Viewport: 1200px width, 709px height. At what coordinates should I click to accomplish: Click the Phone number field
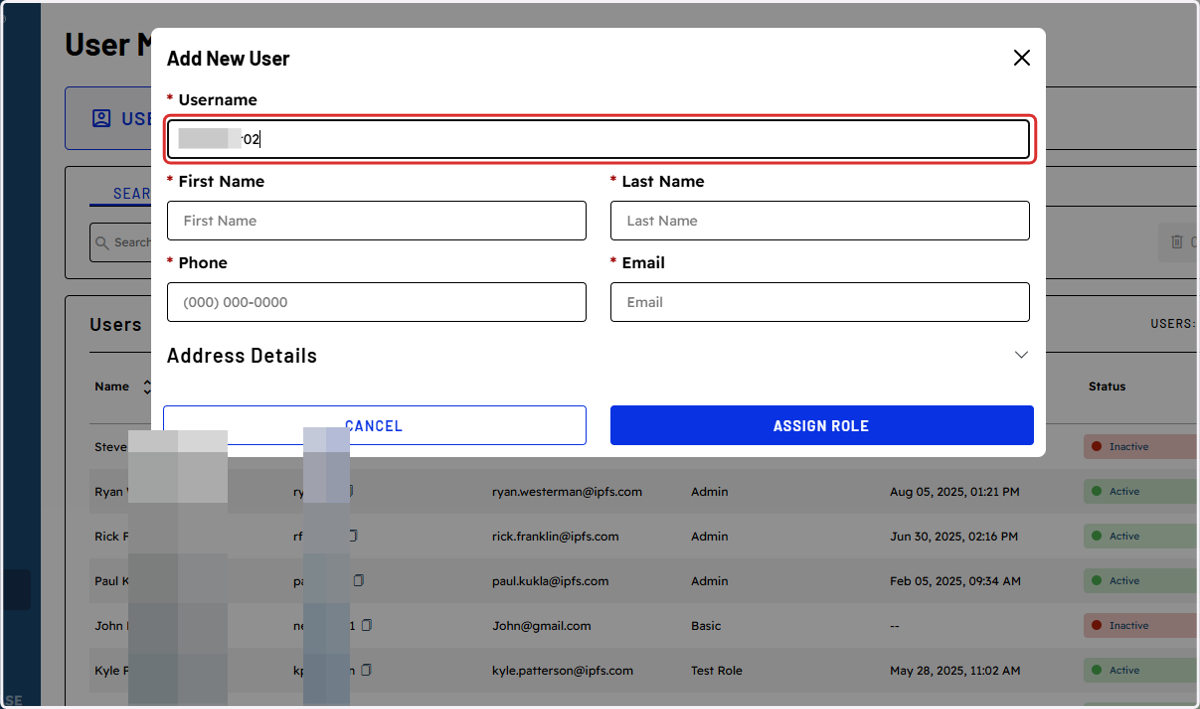click(x=377, y=302)
